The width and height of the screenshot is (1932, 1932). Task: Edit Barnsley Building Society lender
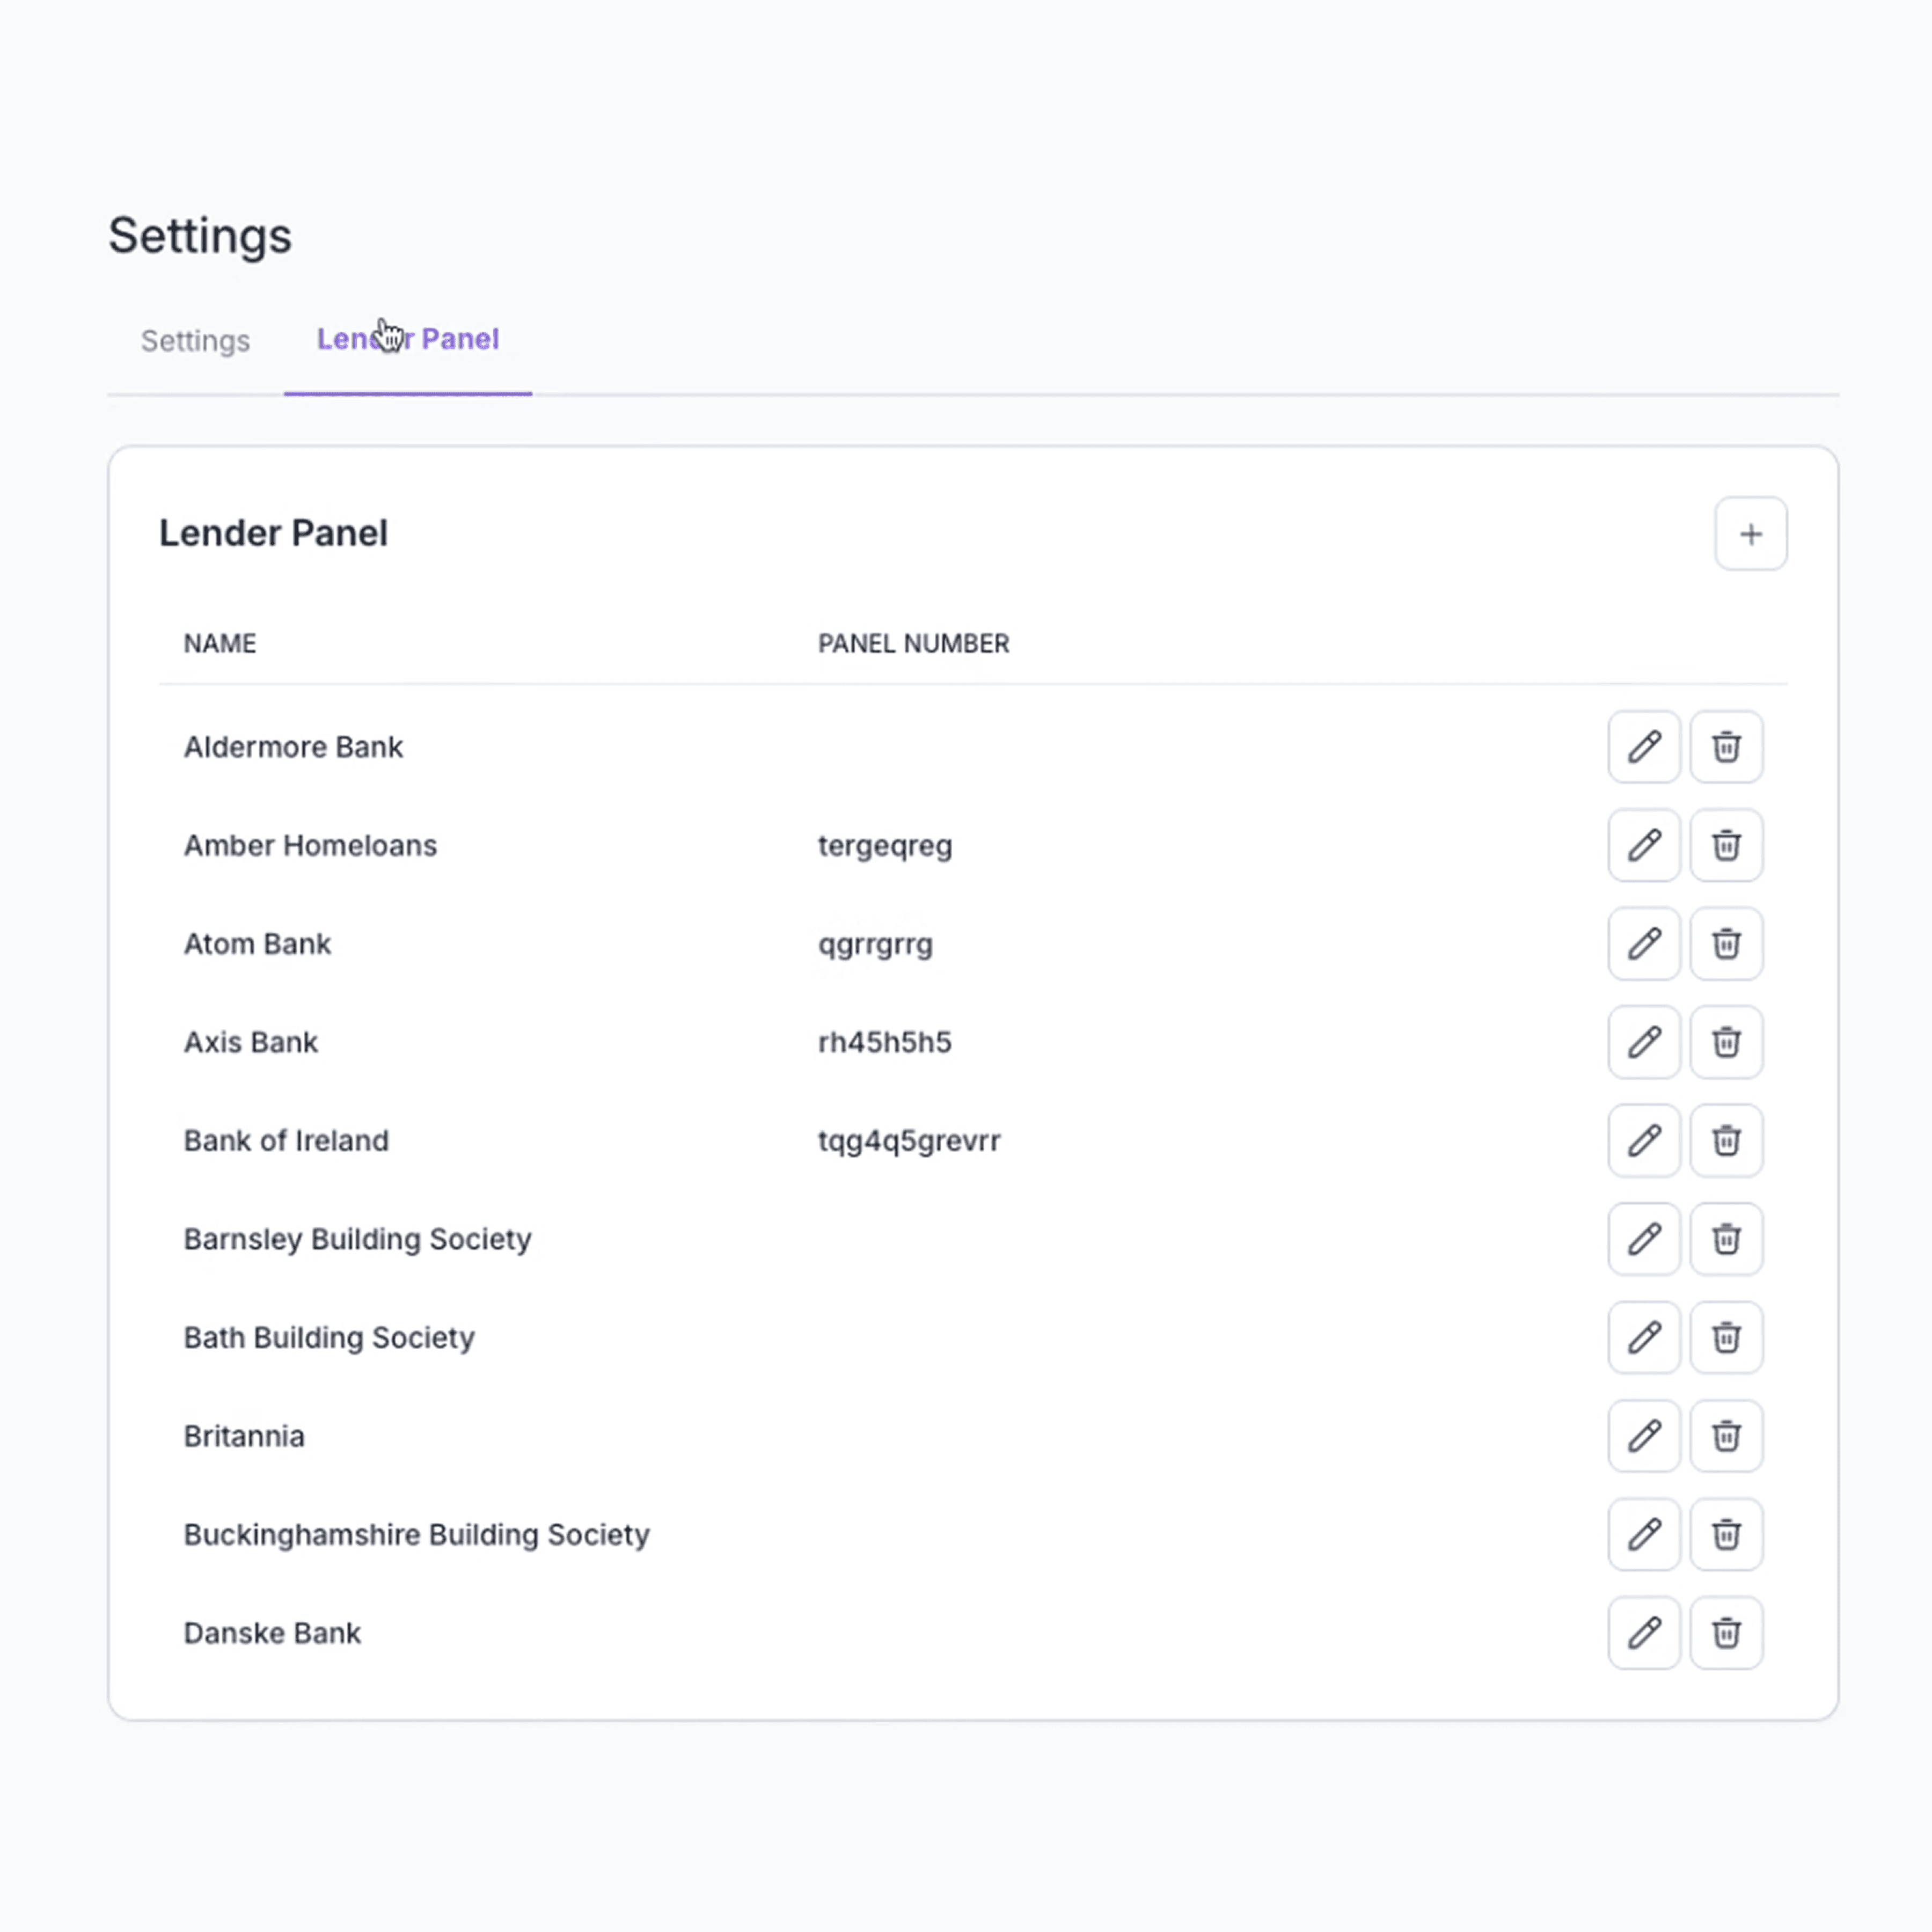coord(1643,1239)
